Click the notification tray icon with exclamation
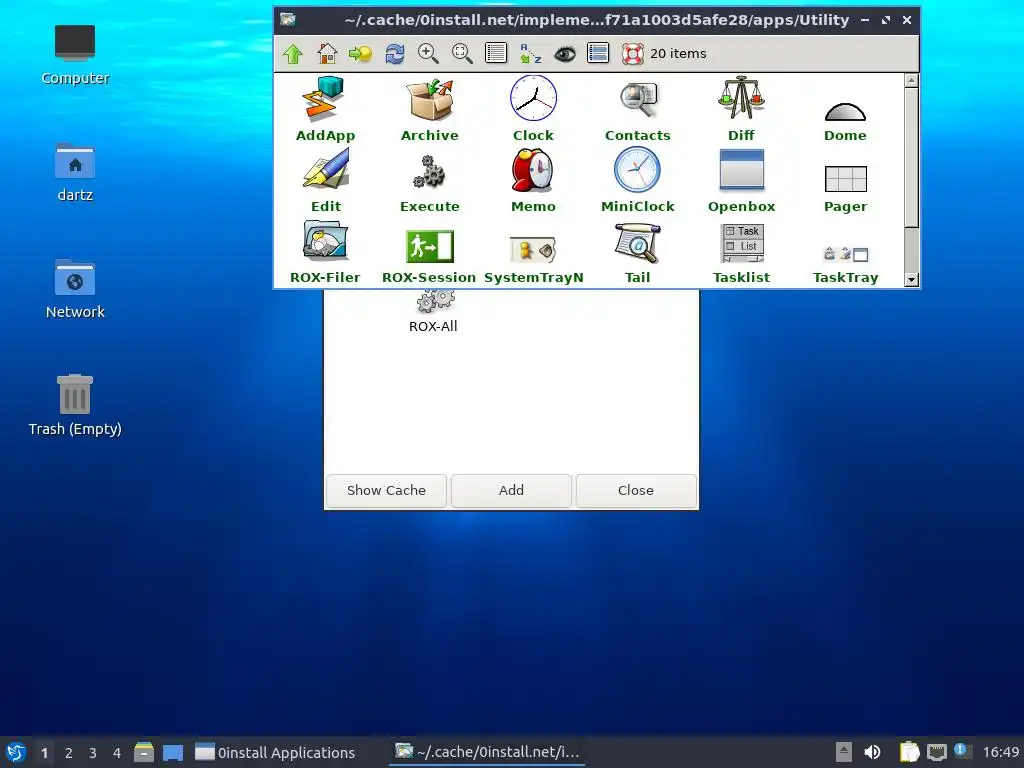 pyautogui.click(x=962, y=751)
